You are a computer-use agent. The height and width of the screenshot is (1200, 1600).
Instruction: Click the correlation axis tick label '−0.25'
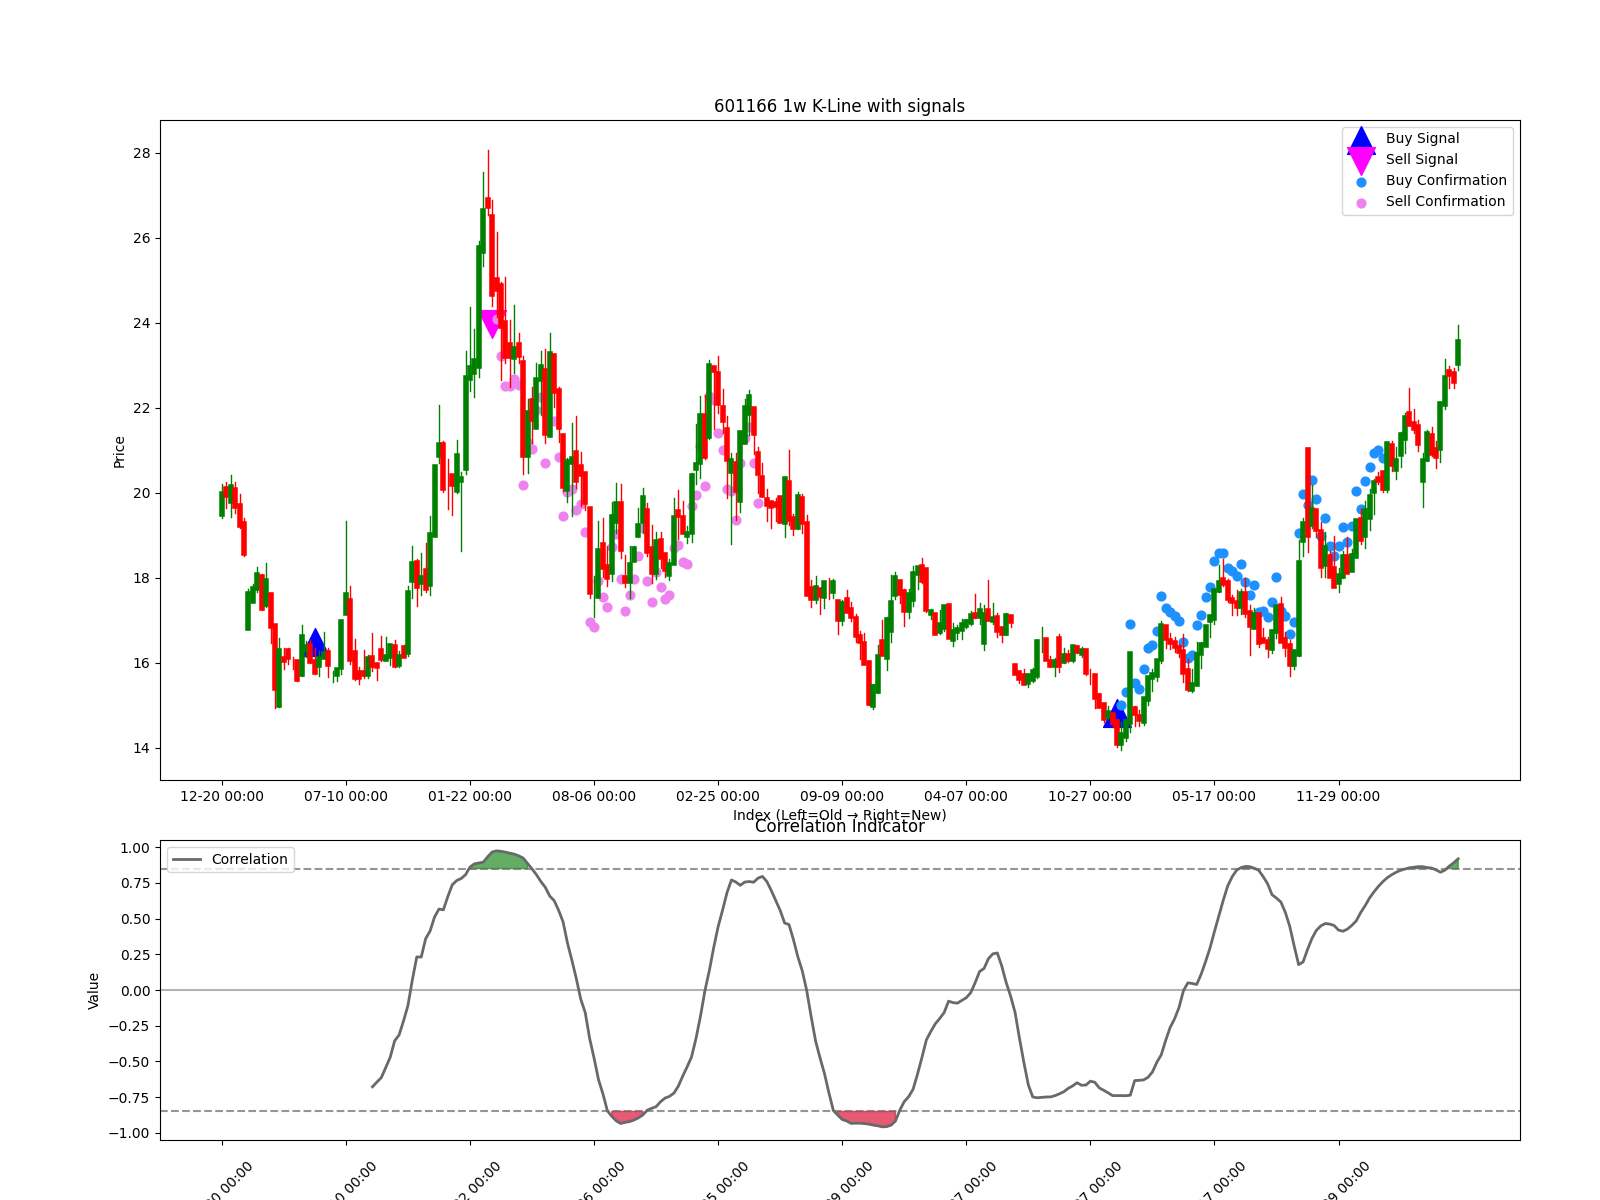130,1026
